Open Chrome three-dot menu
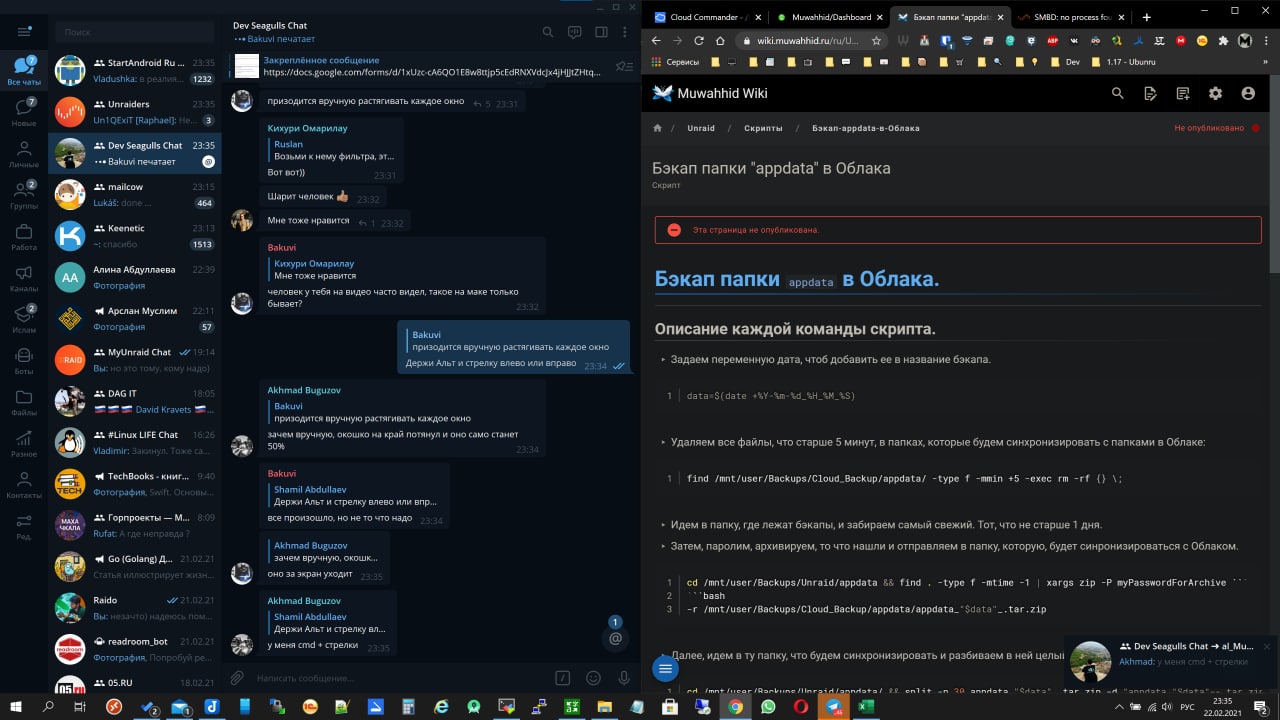1280x720 pixels. tap(1266, 41)
